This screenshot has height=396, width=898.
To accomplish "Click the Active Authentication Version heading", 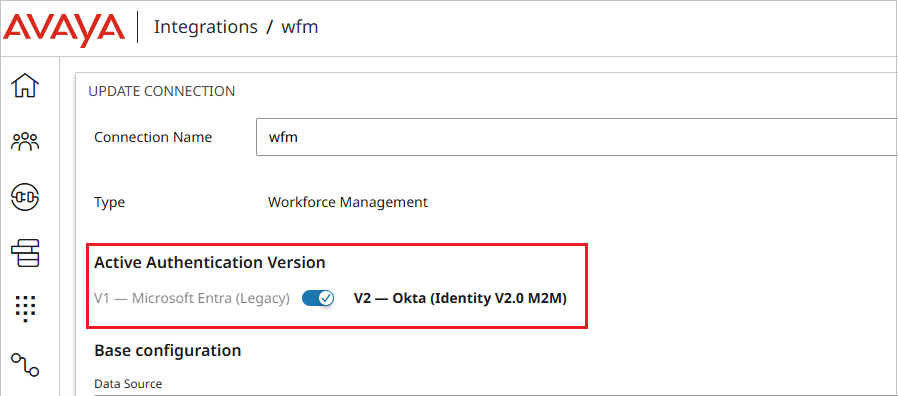I will (x=210, y=262).
